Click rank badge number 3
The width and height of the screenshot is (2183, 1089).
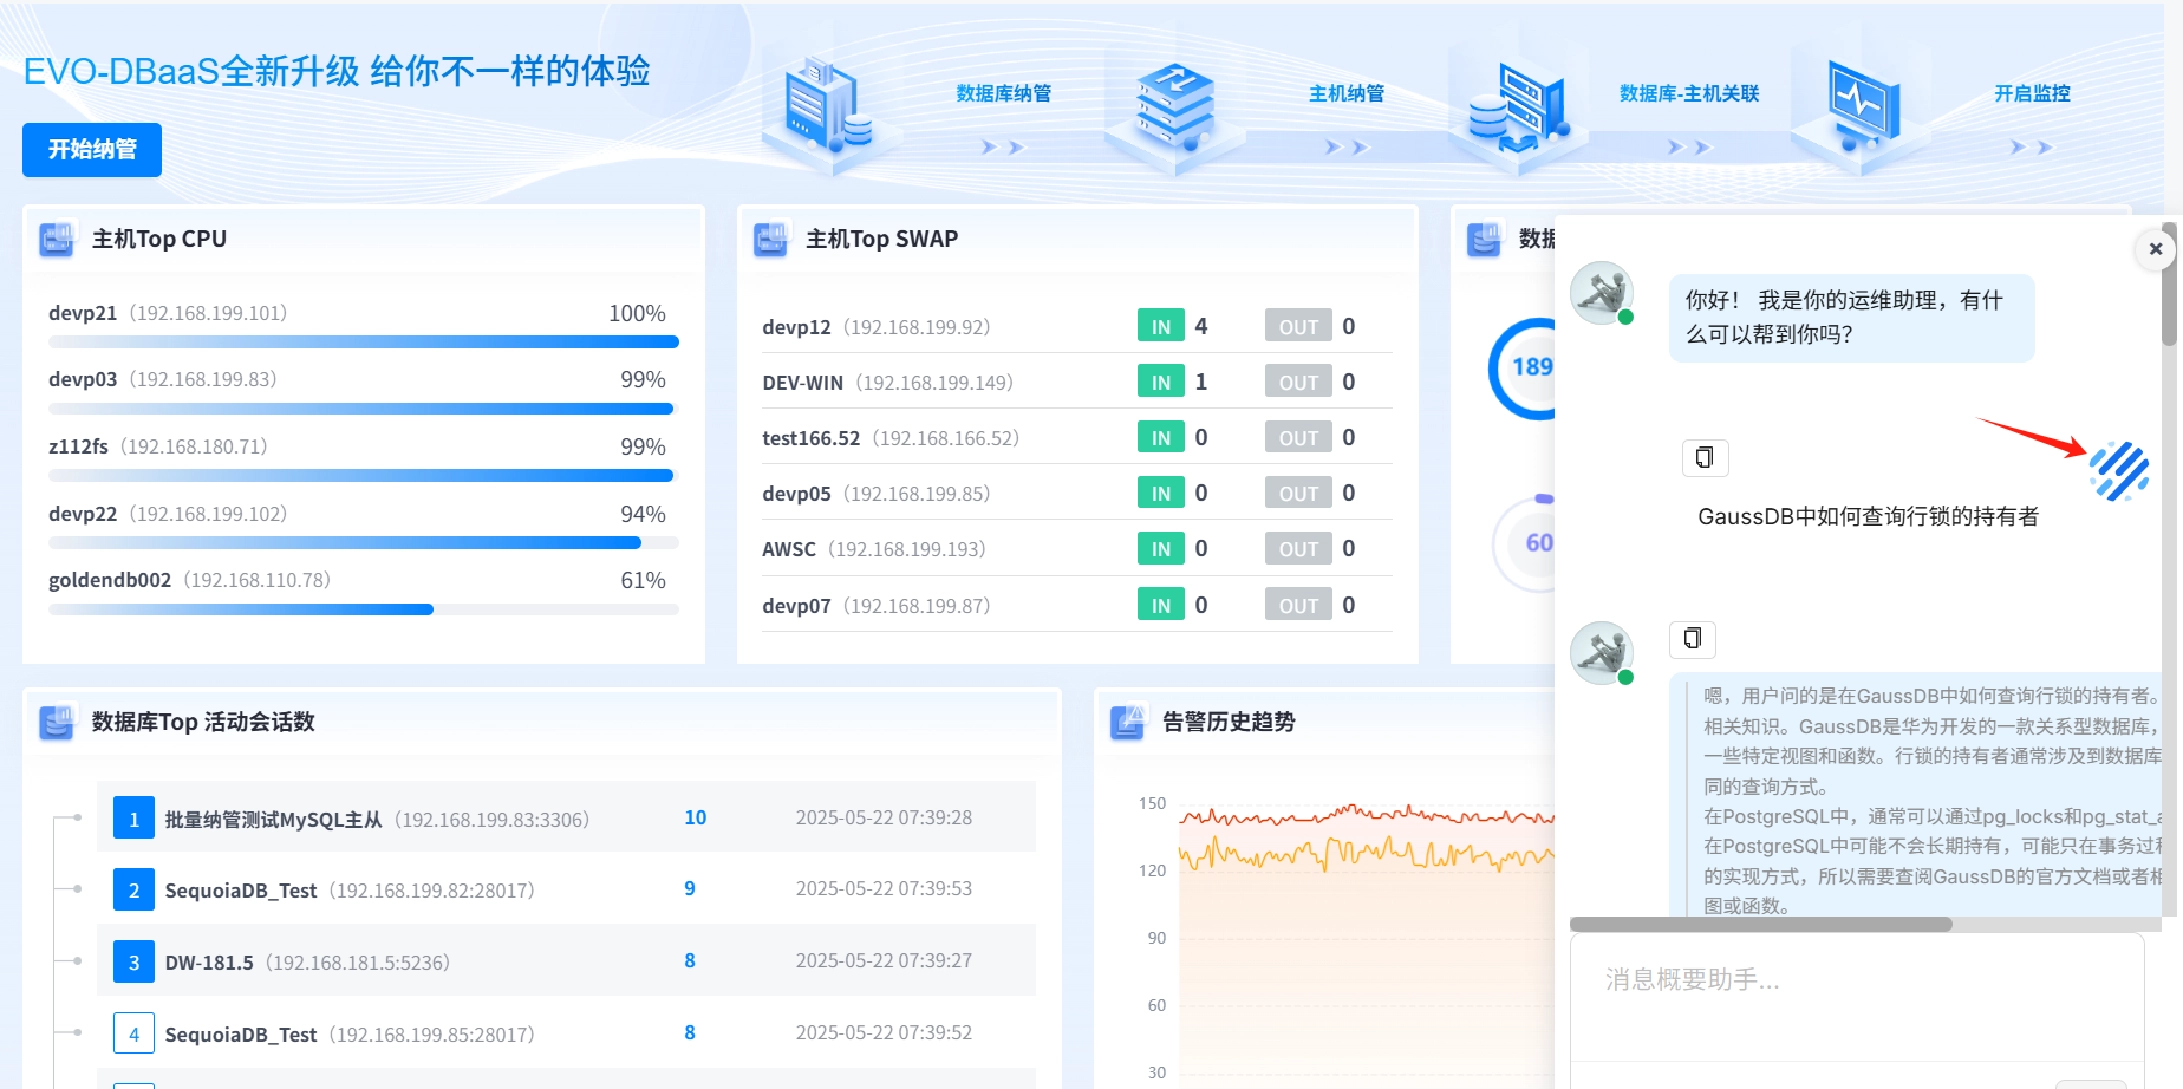[x=134, y=962]
